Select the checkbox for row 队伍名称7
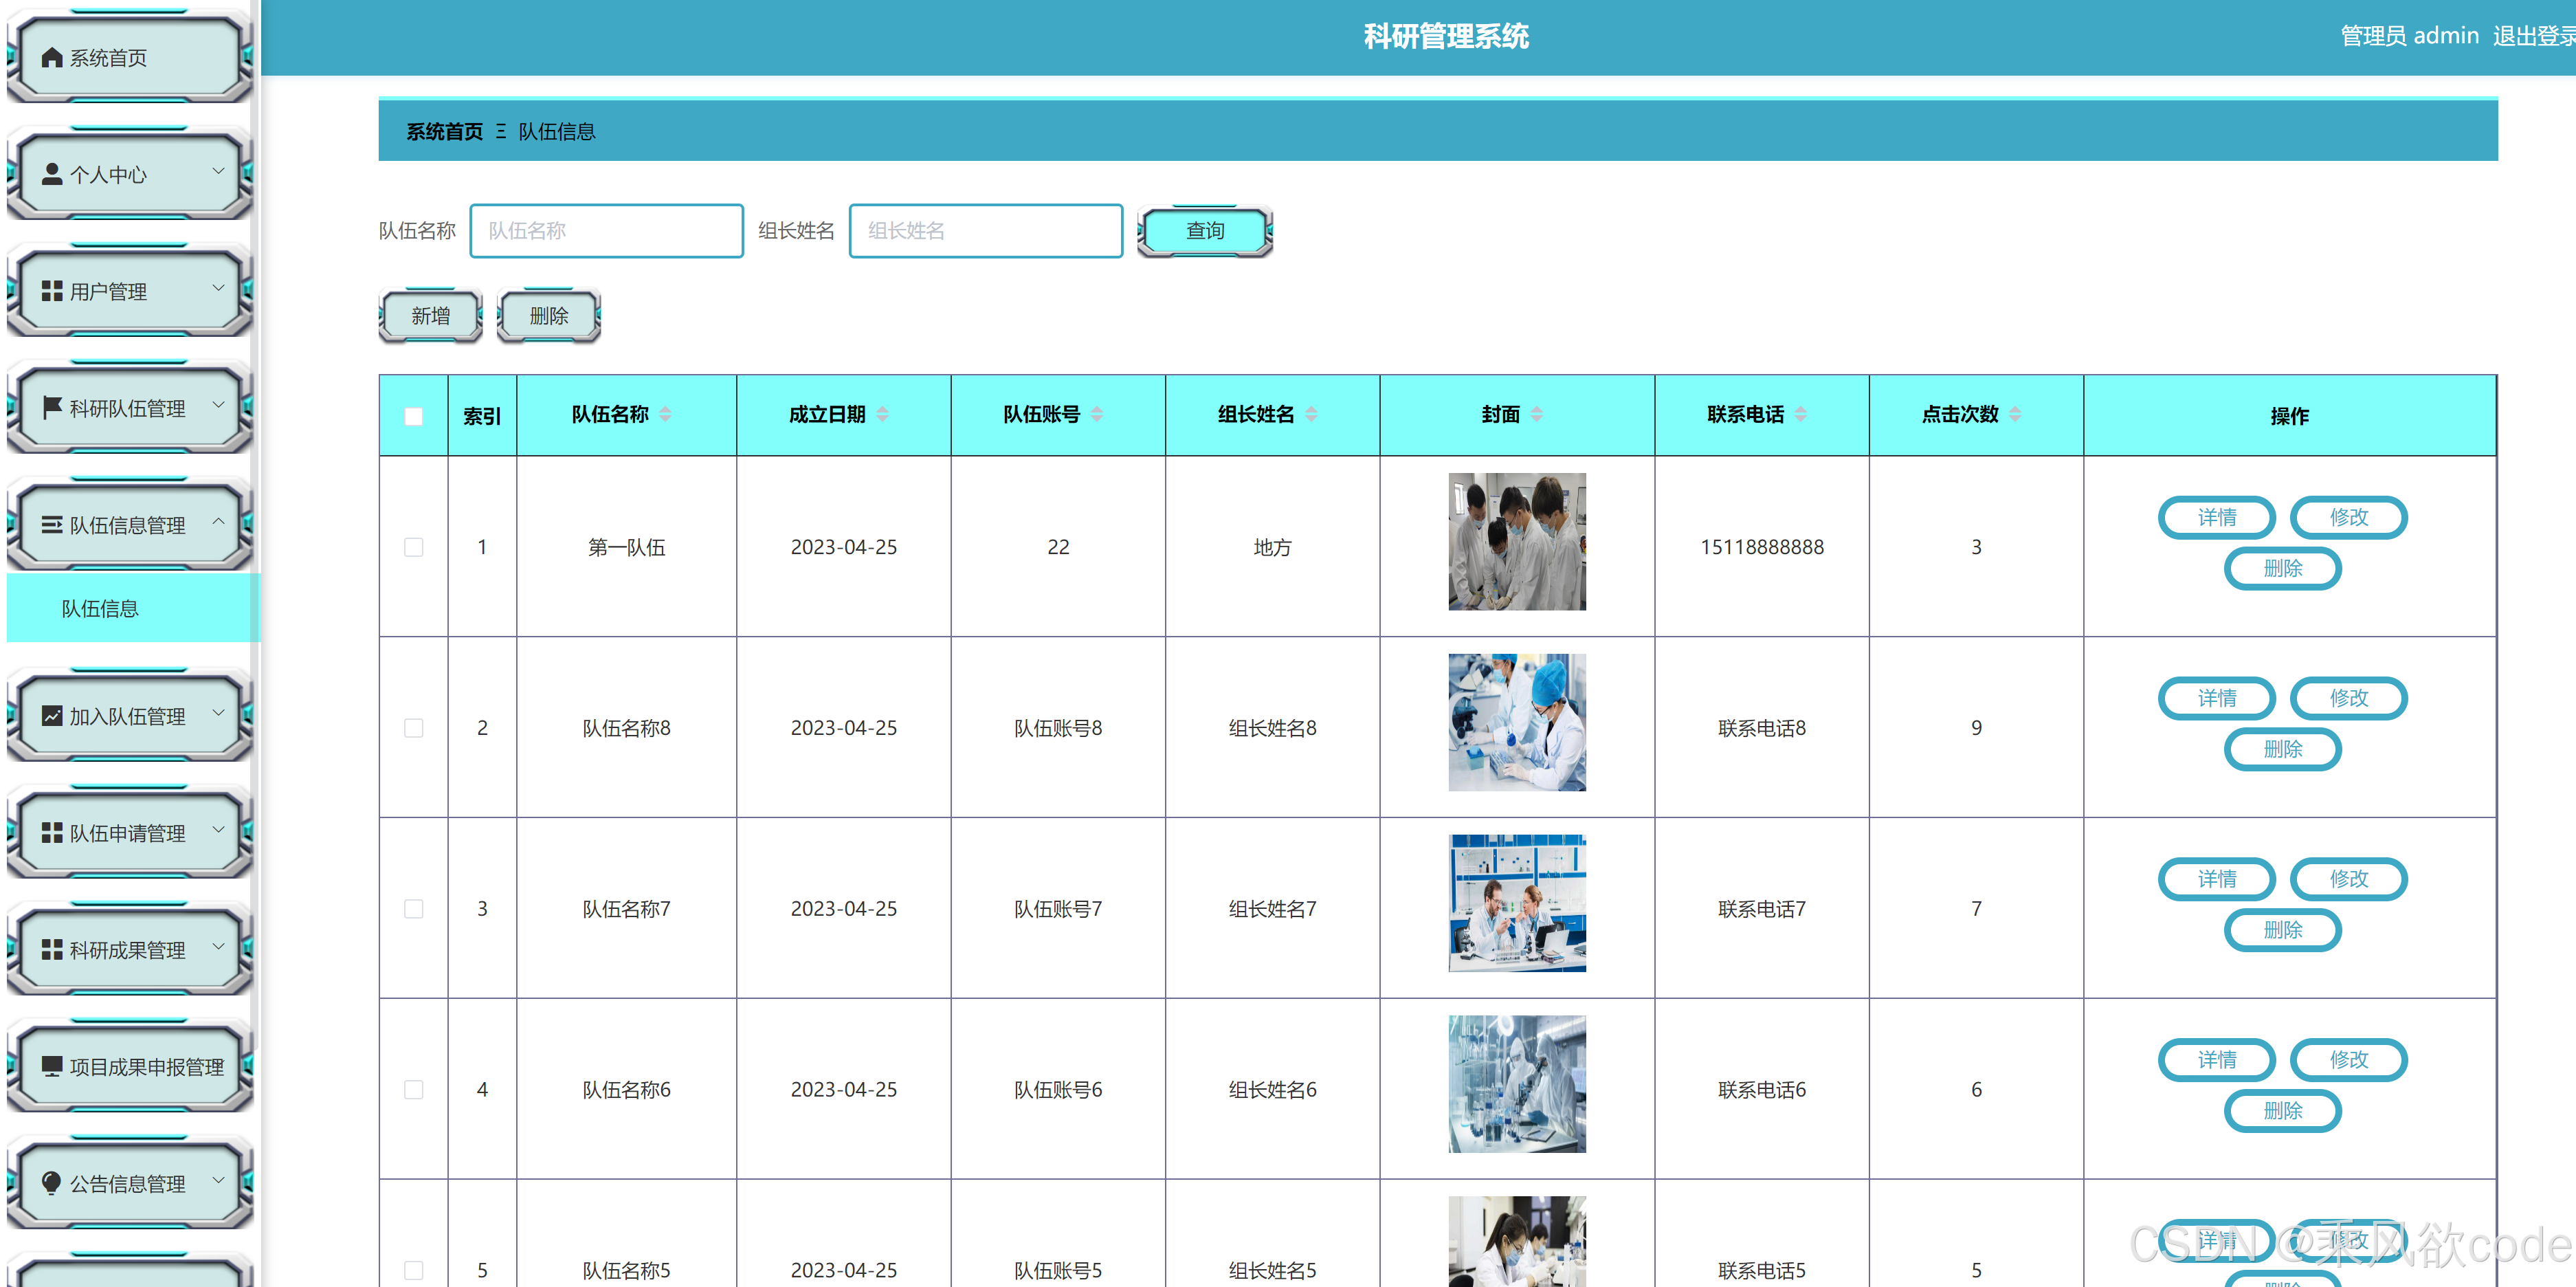Viewport: 2576px width, 1287px height. tap(413, 908)
